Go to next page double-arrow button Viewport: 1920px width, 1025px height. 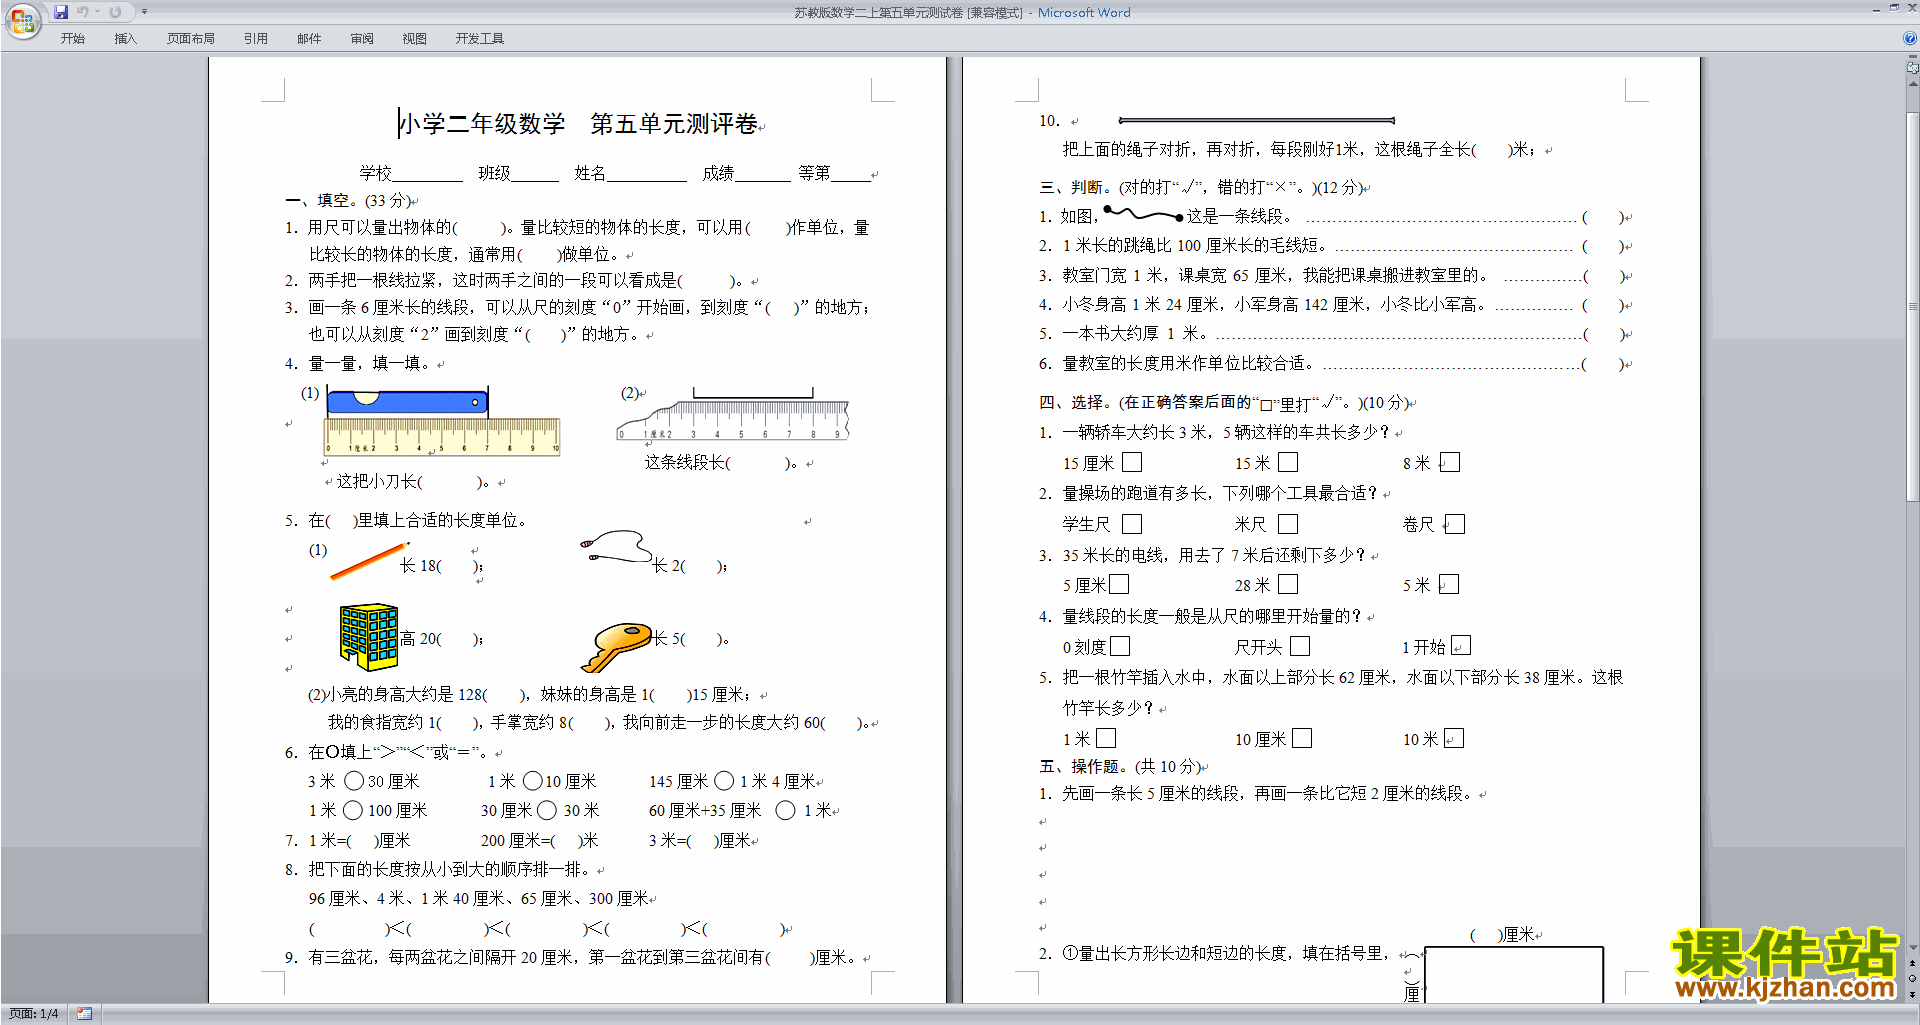[1913, 994]
